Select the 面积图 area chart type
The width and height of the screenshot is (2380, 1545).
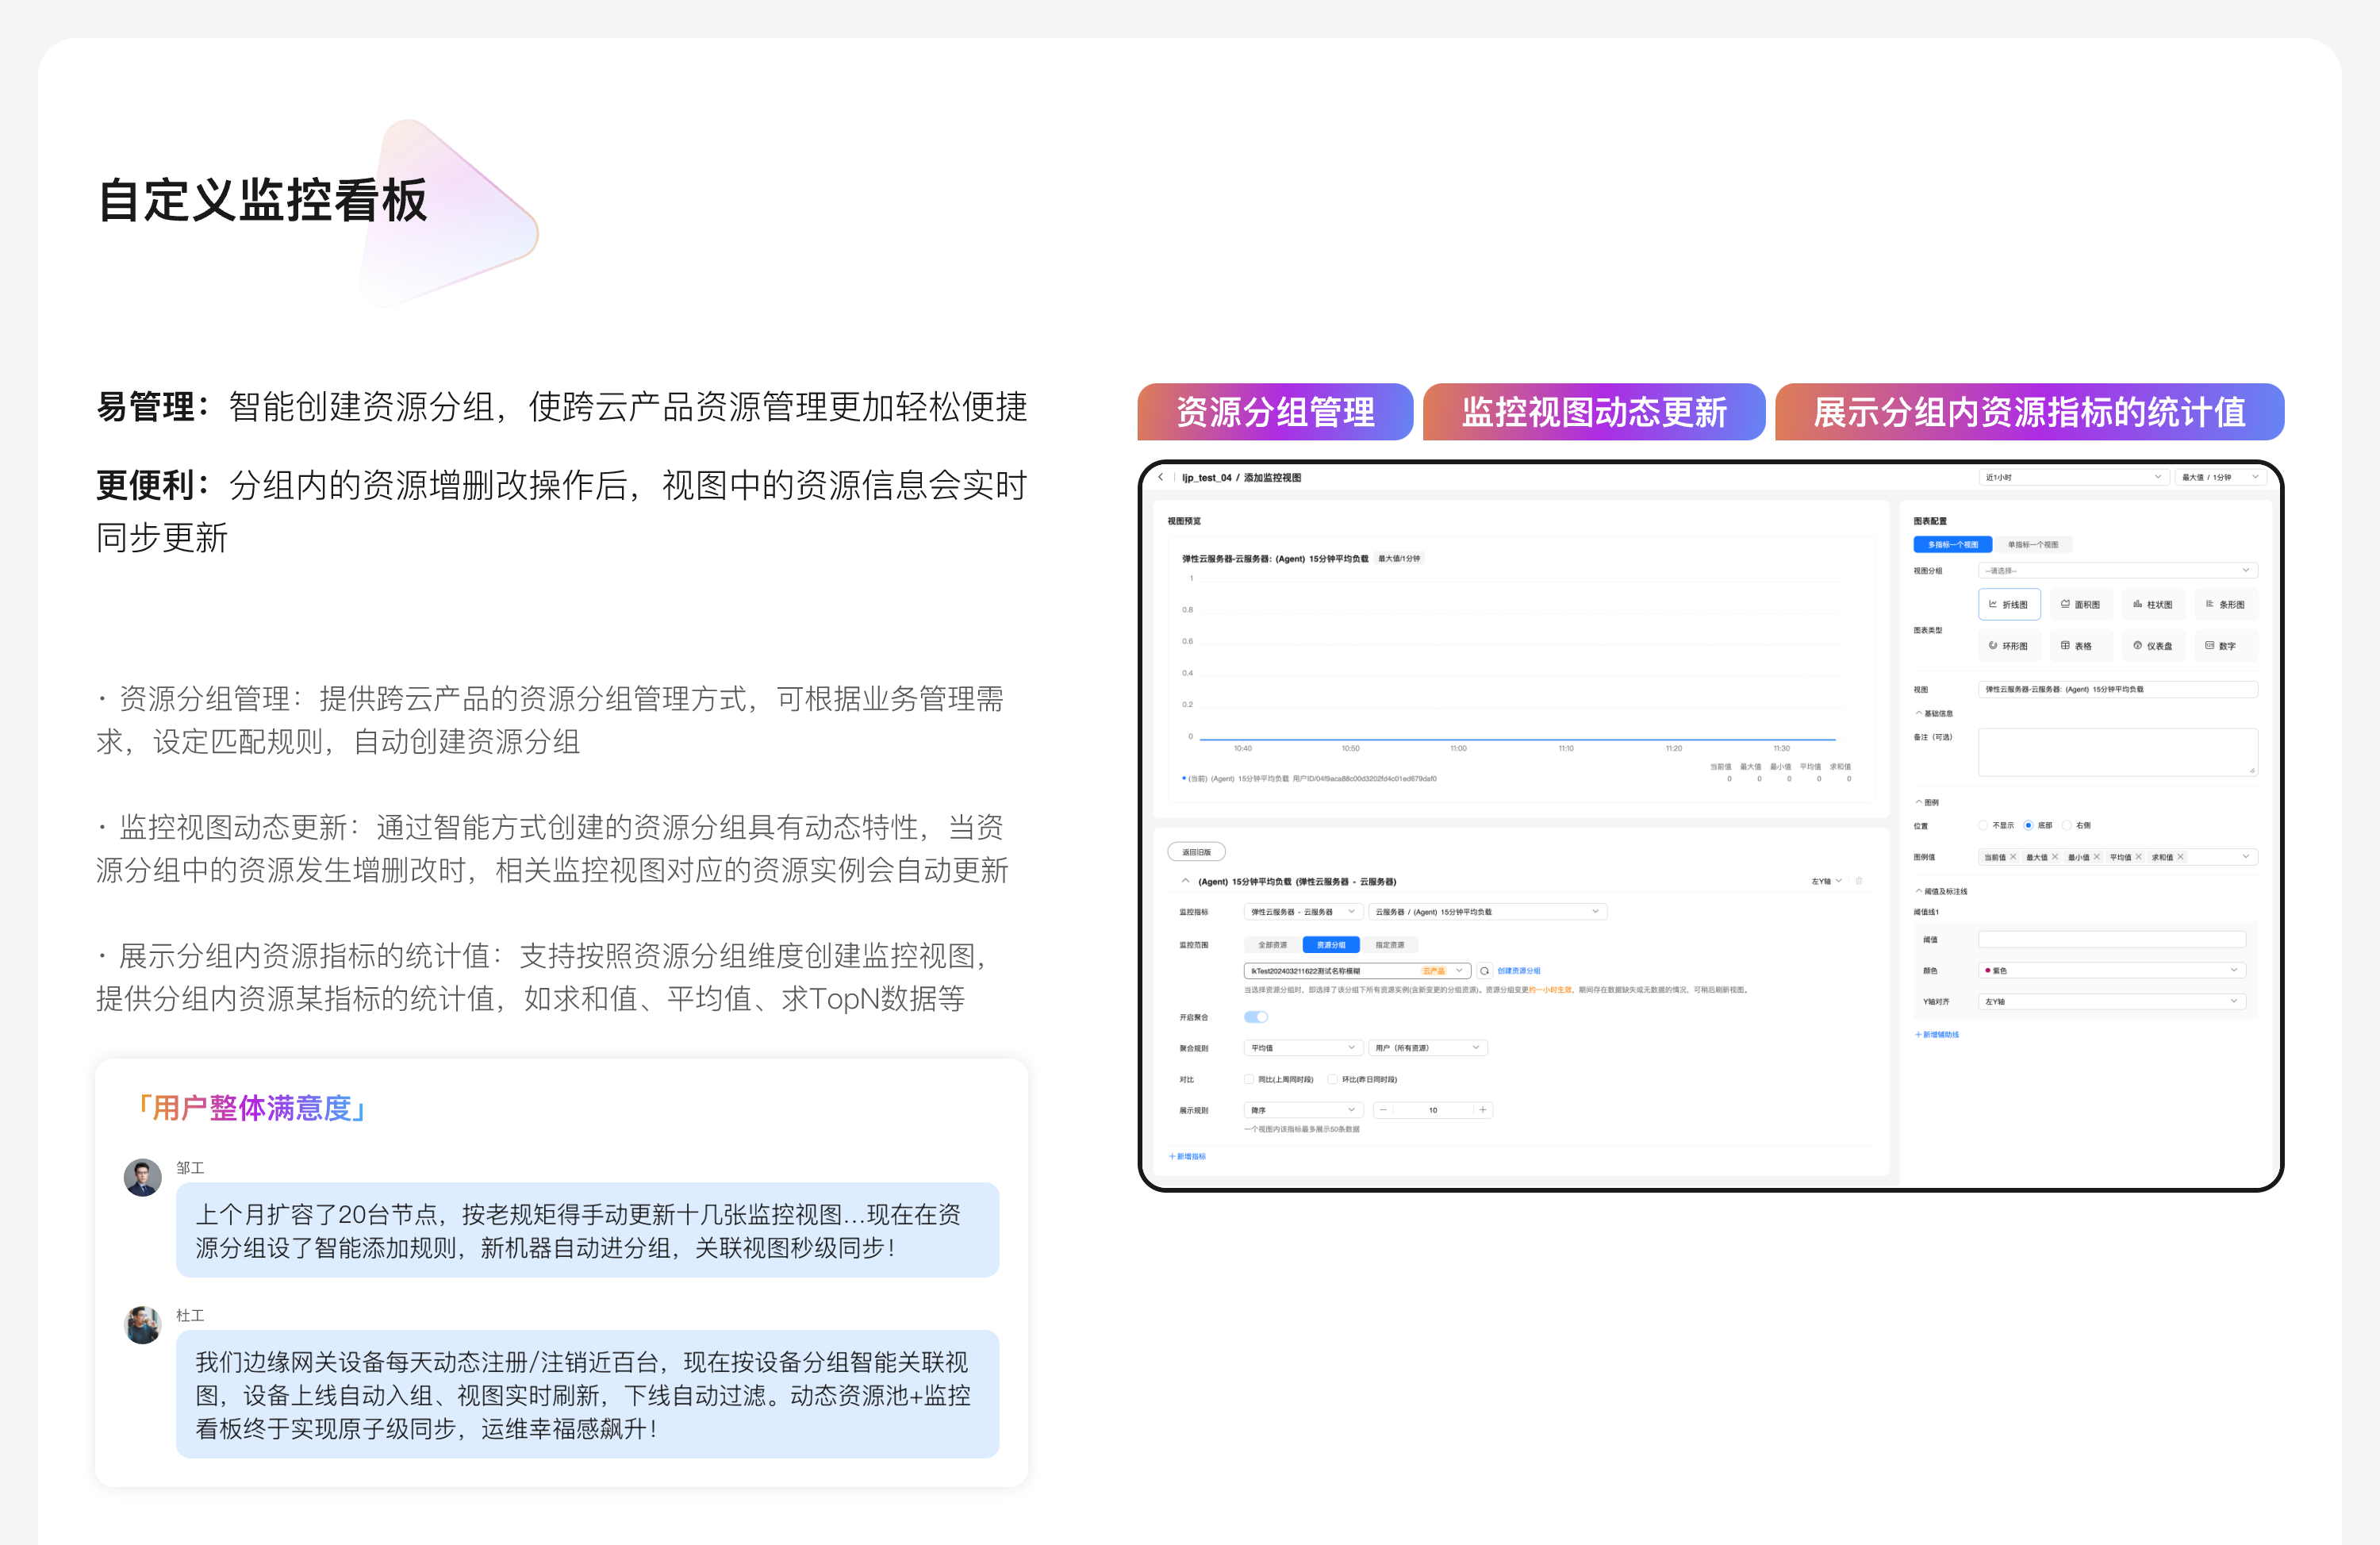pos(2080,604)
